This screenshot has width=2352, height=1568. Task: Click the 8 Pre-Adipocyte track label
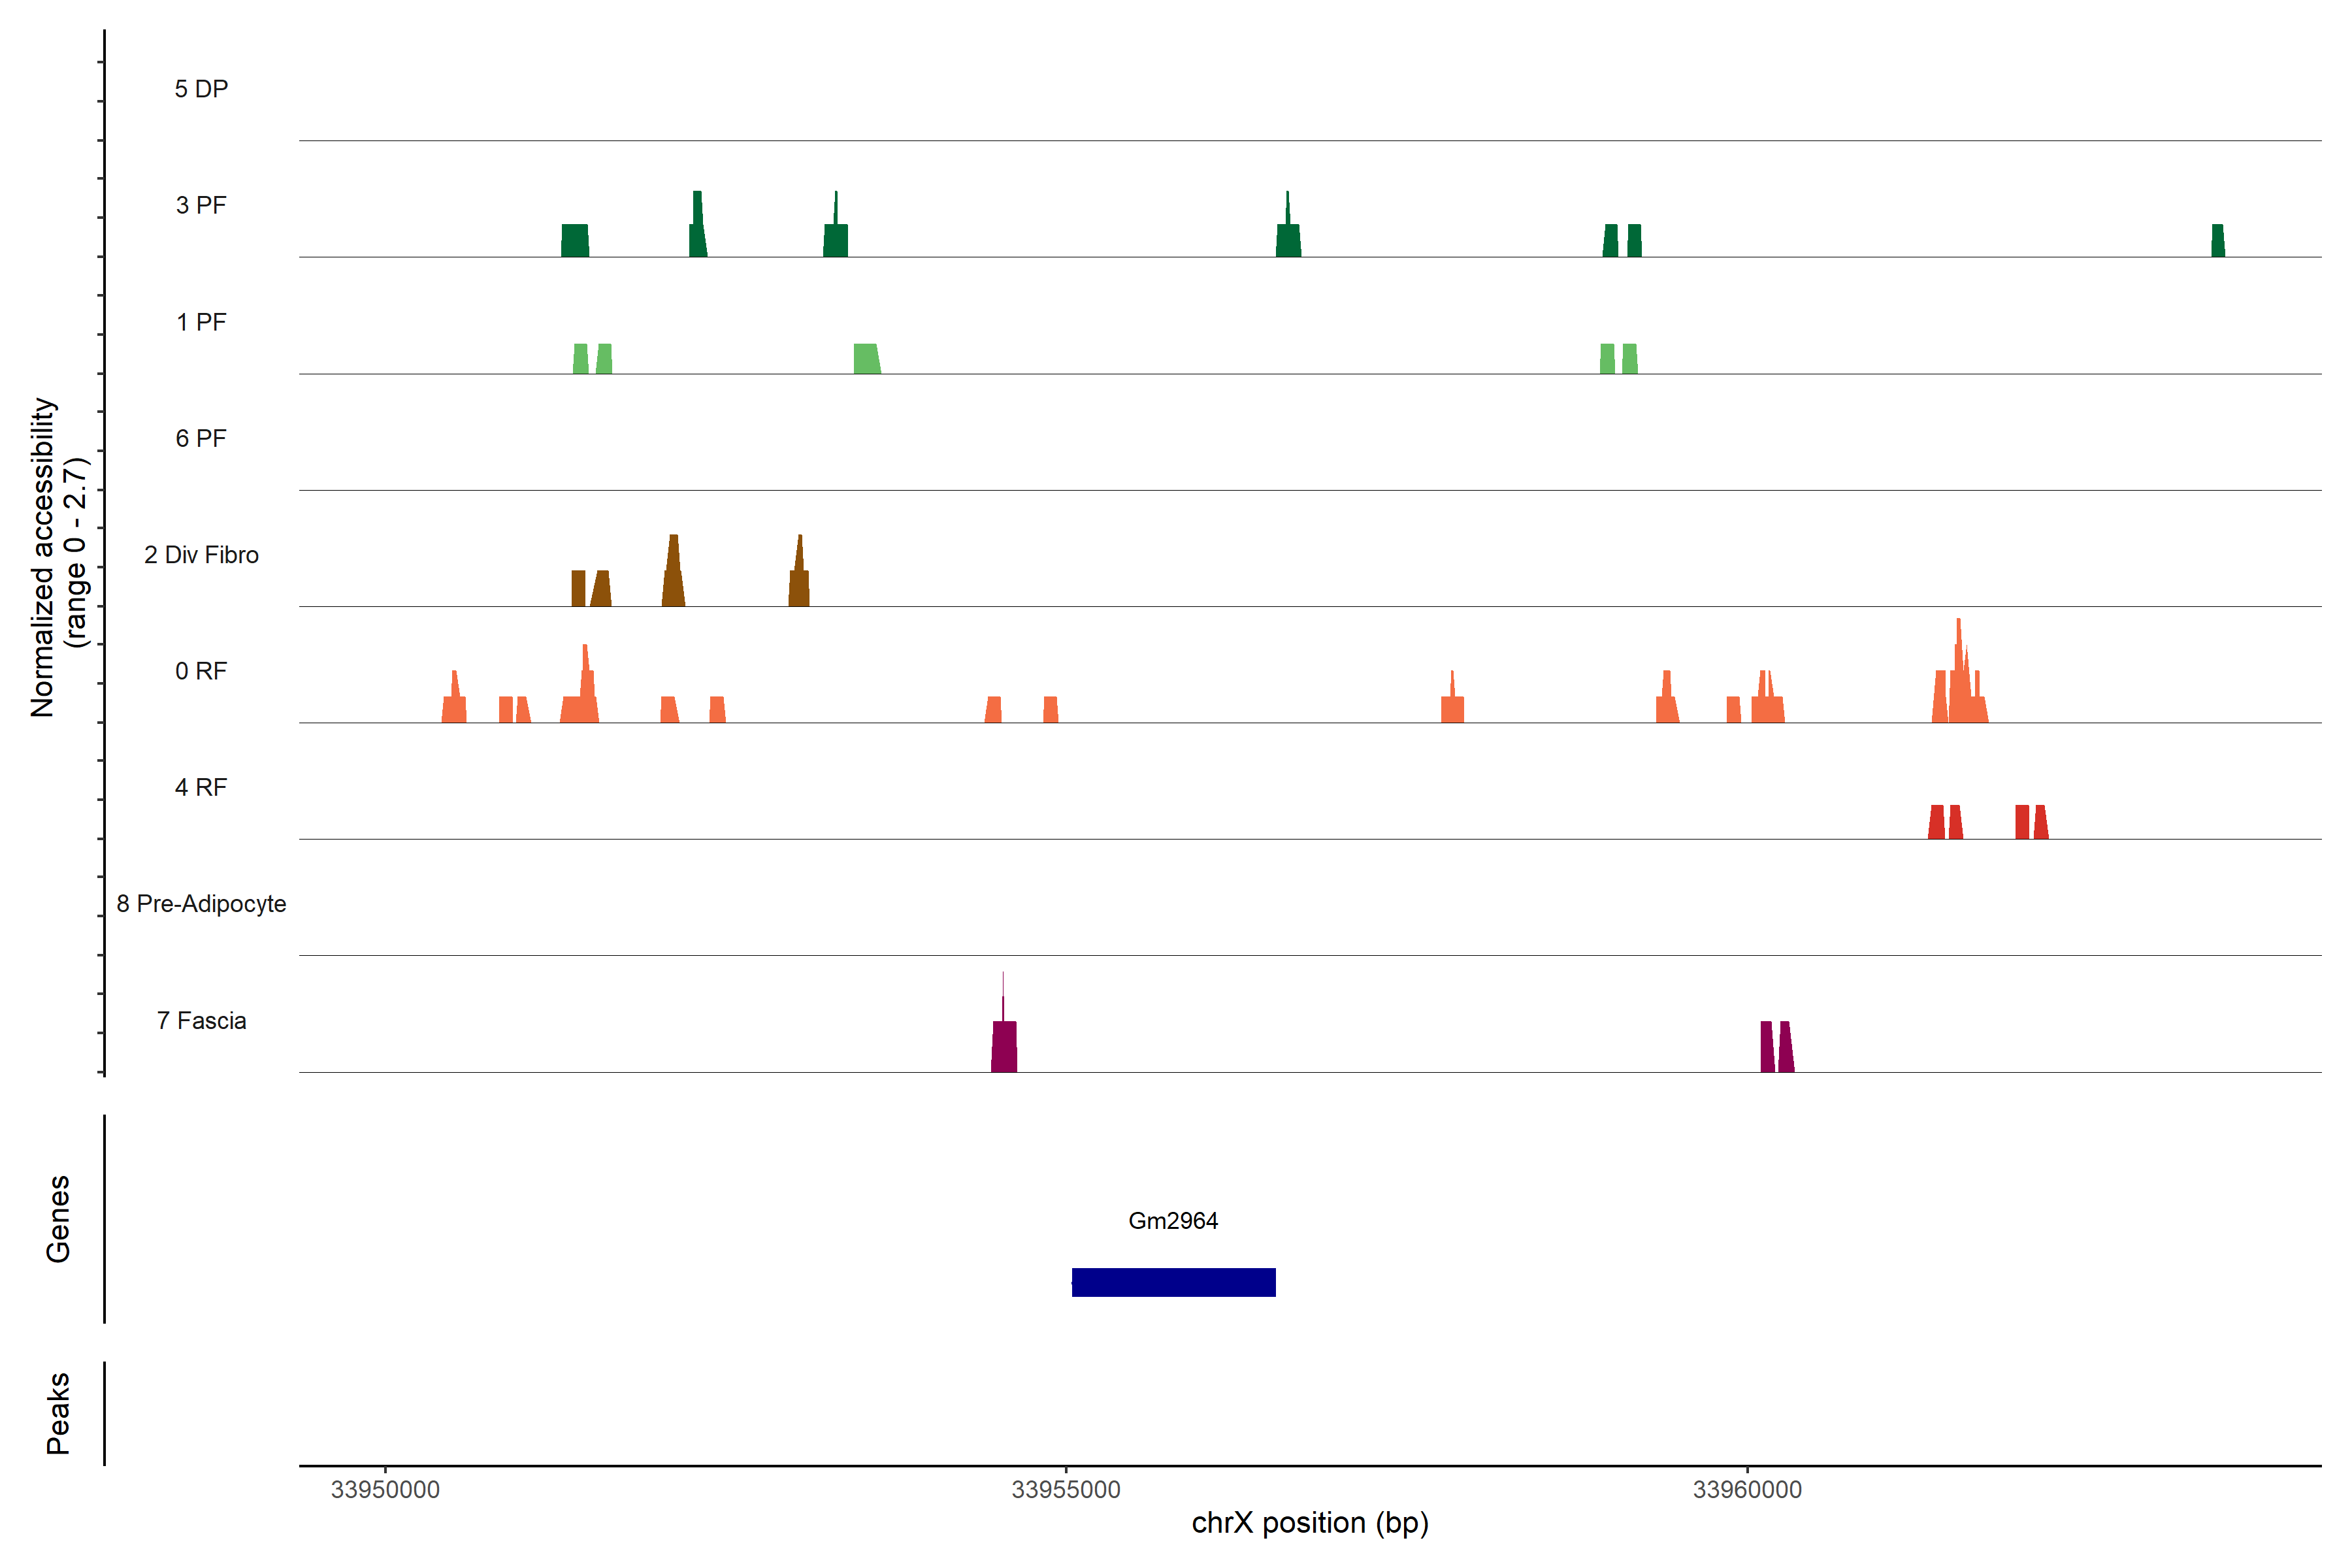pyautogui.click(x=201, y=904)
